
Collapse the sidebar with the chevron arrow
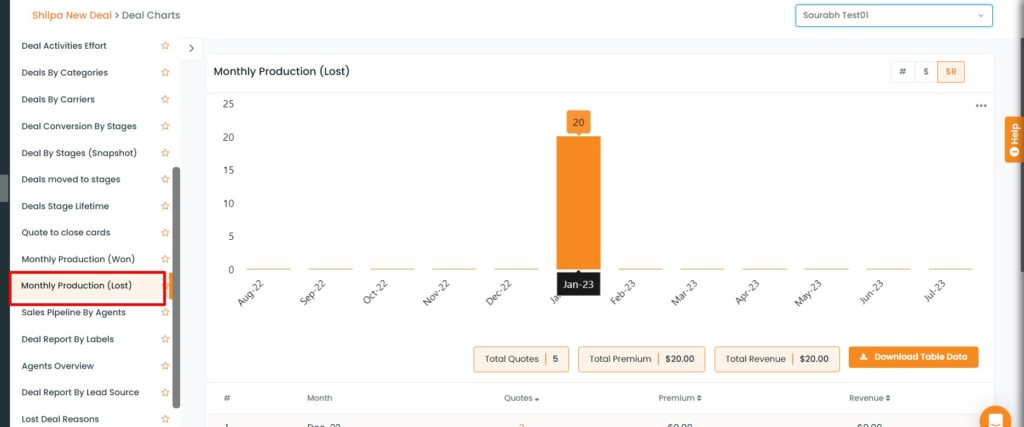click(x=191, y=48)
